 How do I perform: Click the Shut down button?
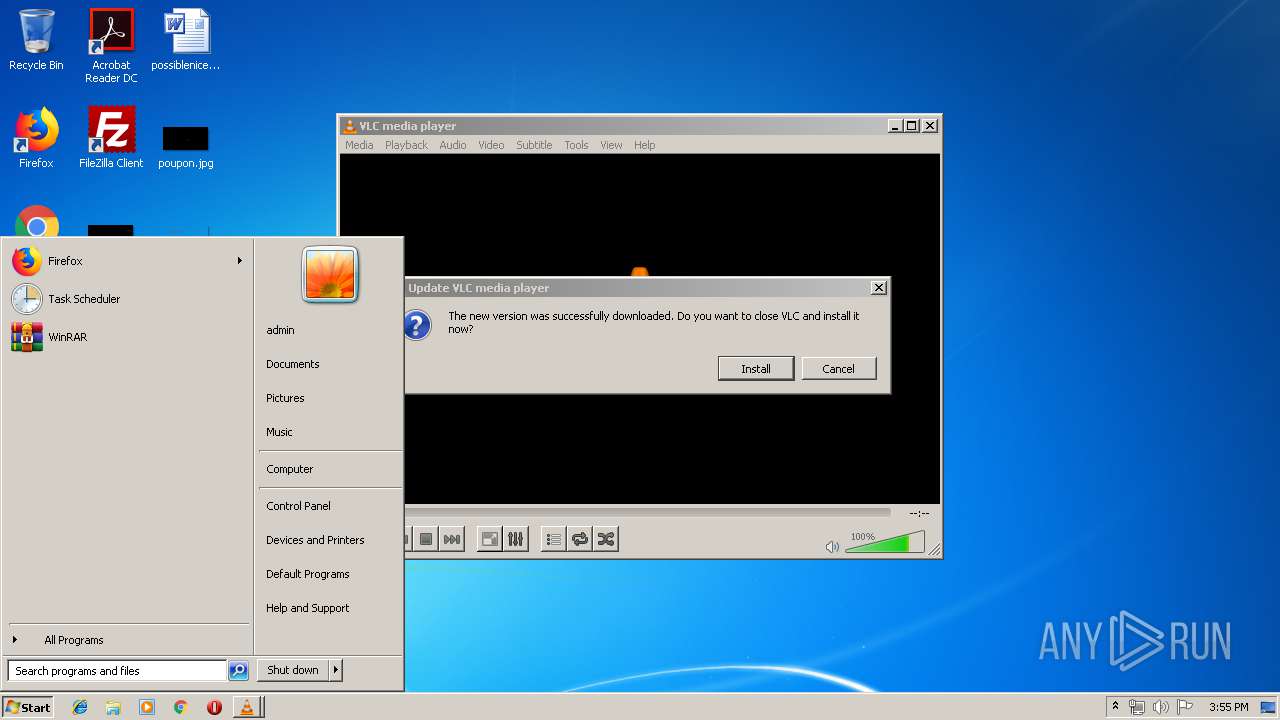pyautogui.click(x=293, y=670)
